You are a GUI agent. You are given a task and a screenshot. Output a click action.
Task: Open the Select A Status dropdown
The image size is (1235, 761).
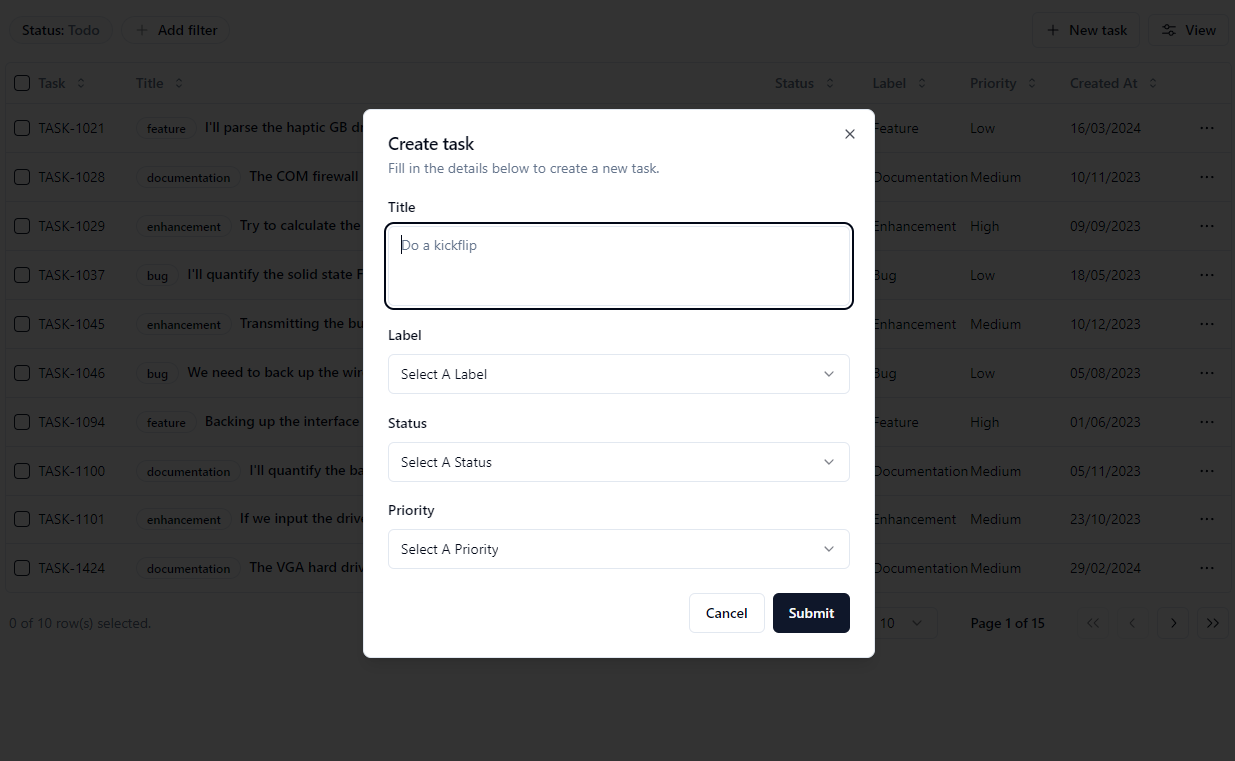[x=618, y=461]
